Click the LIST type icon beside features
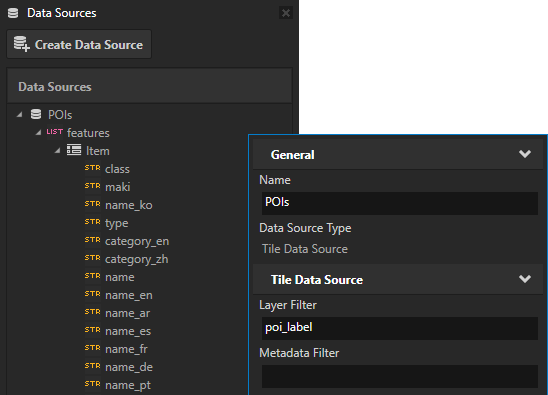Image resolution: width=548 pixels, height=395 pixels. 55,132
